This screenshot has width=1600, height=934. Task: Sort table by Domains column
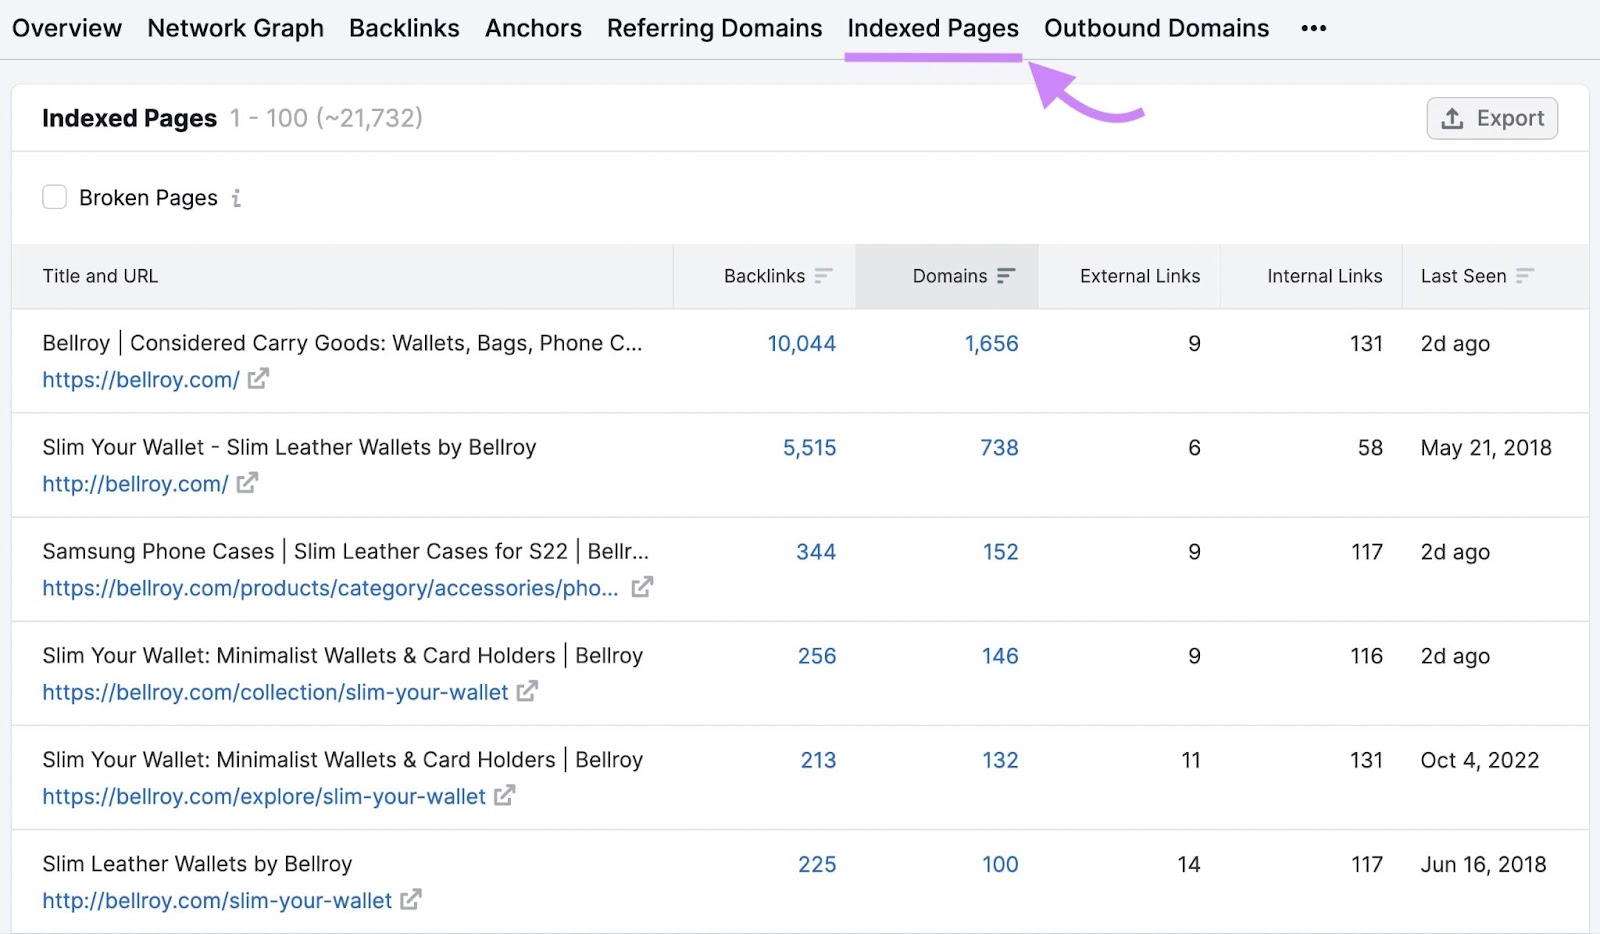pos(1006,276)
